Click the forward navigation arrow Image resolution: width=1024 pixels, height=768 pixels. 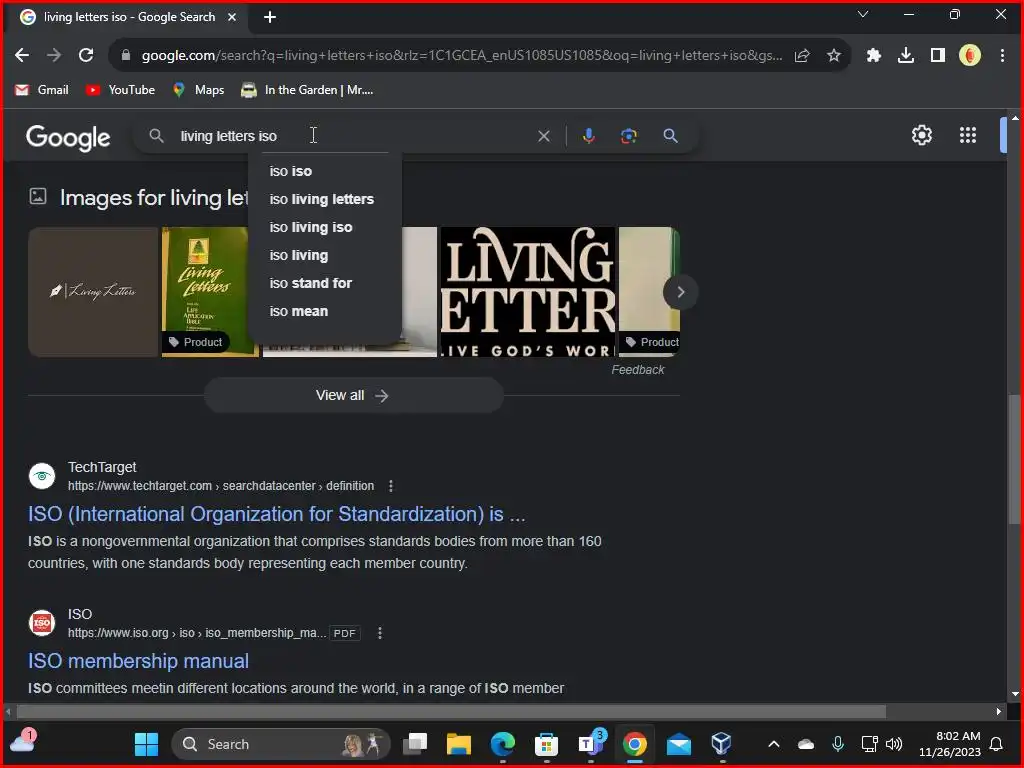coord(54,56)
